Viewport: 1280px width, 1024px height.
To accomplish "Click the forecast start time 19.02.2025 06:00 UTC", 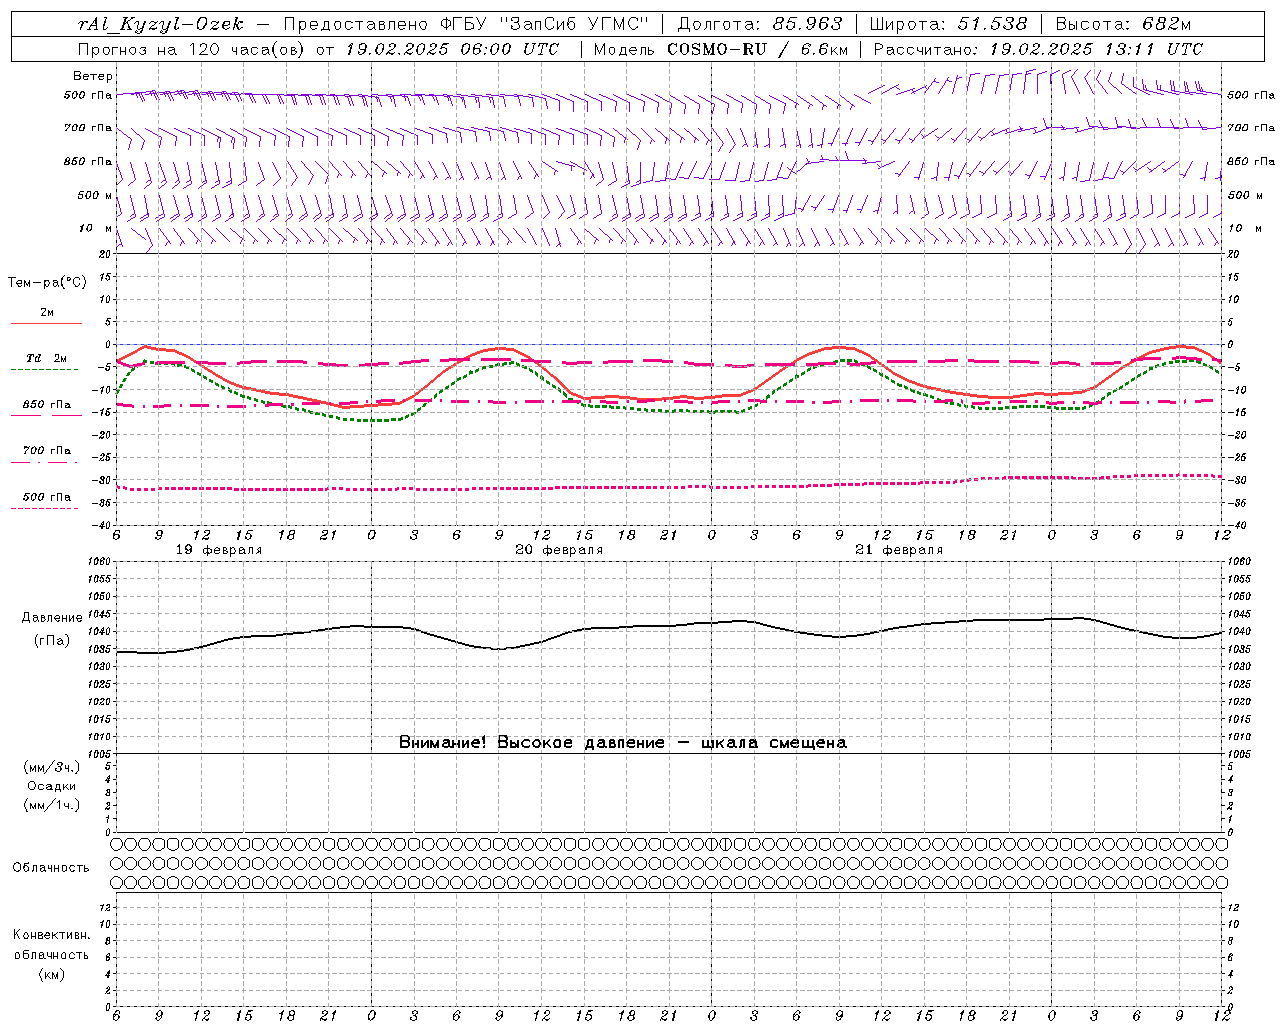I will [x=453, y=49].
